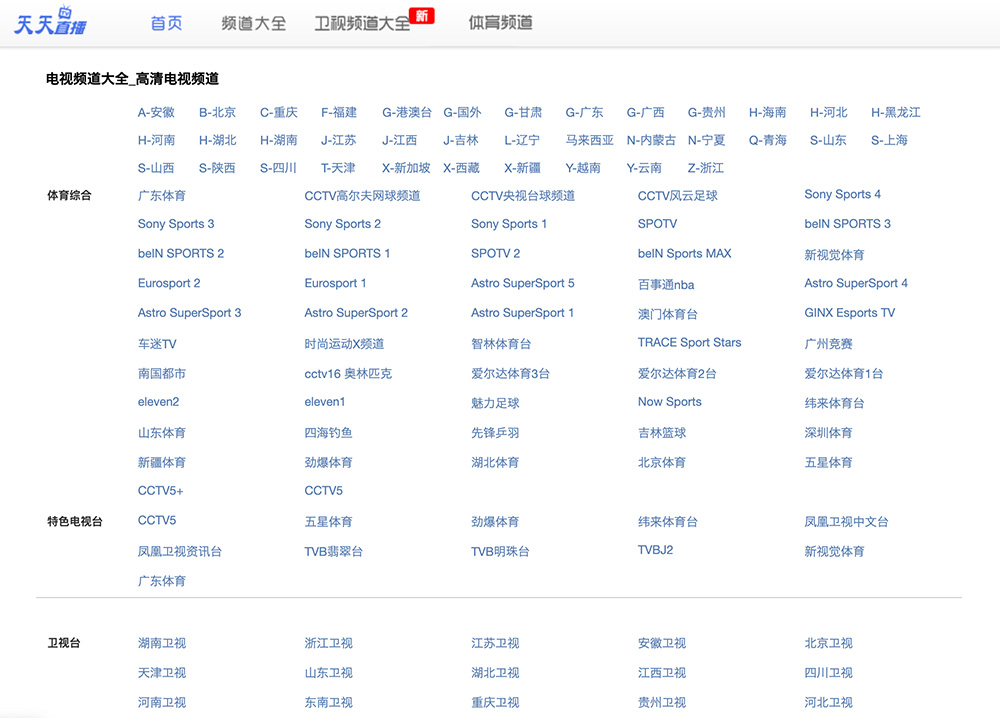
Task: Open 安徽卫视 channel
Action: coord(662,643)
